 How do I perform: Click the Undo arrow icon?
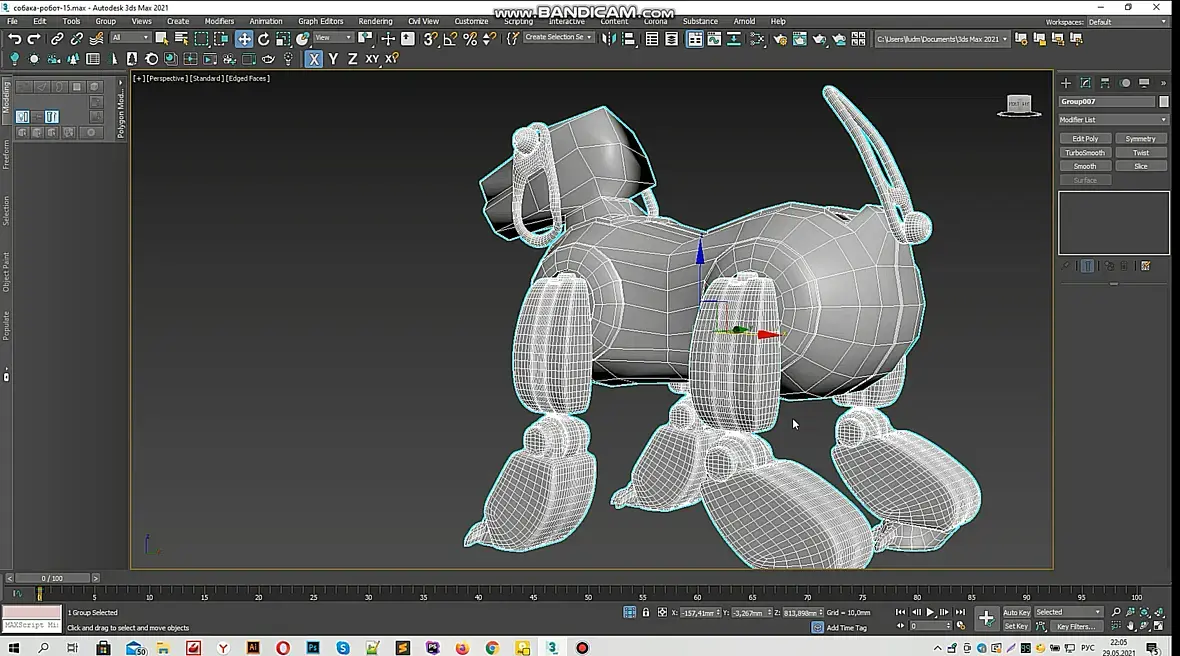coord(14,39)
